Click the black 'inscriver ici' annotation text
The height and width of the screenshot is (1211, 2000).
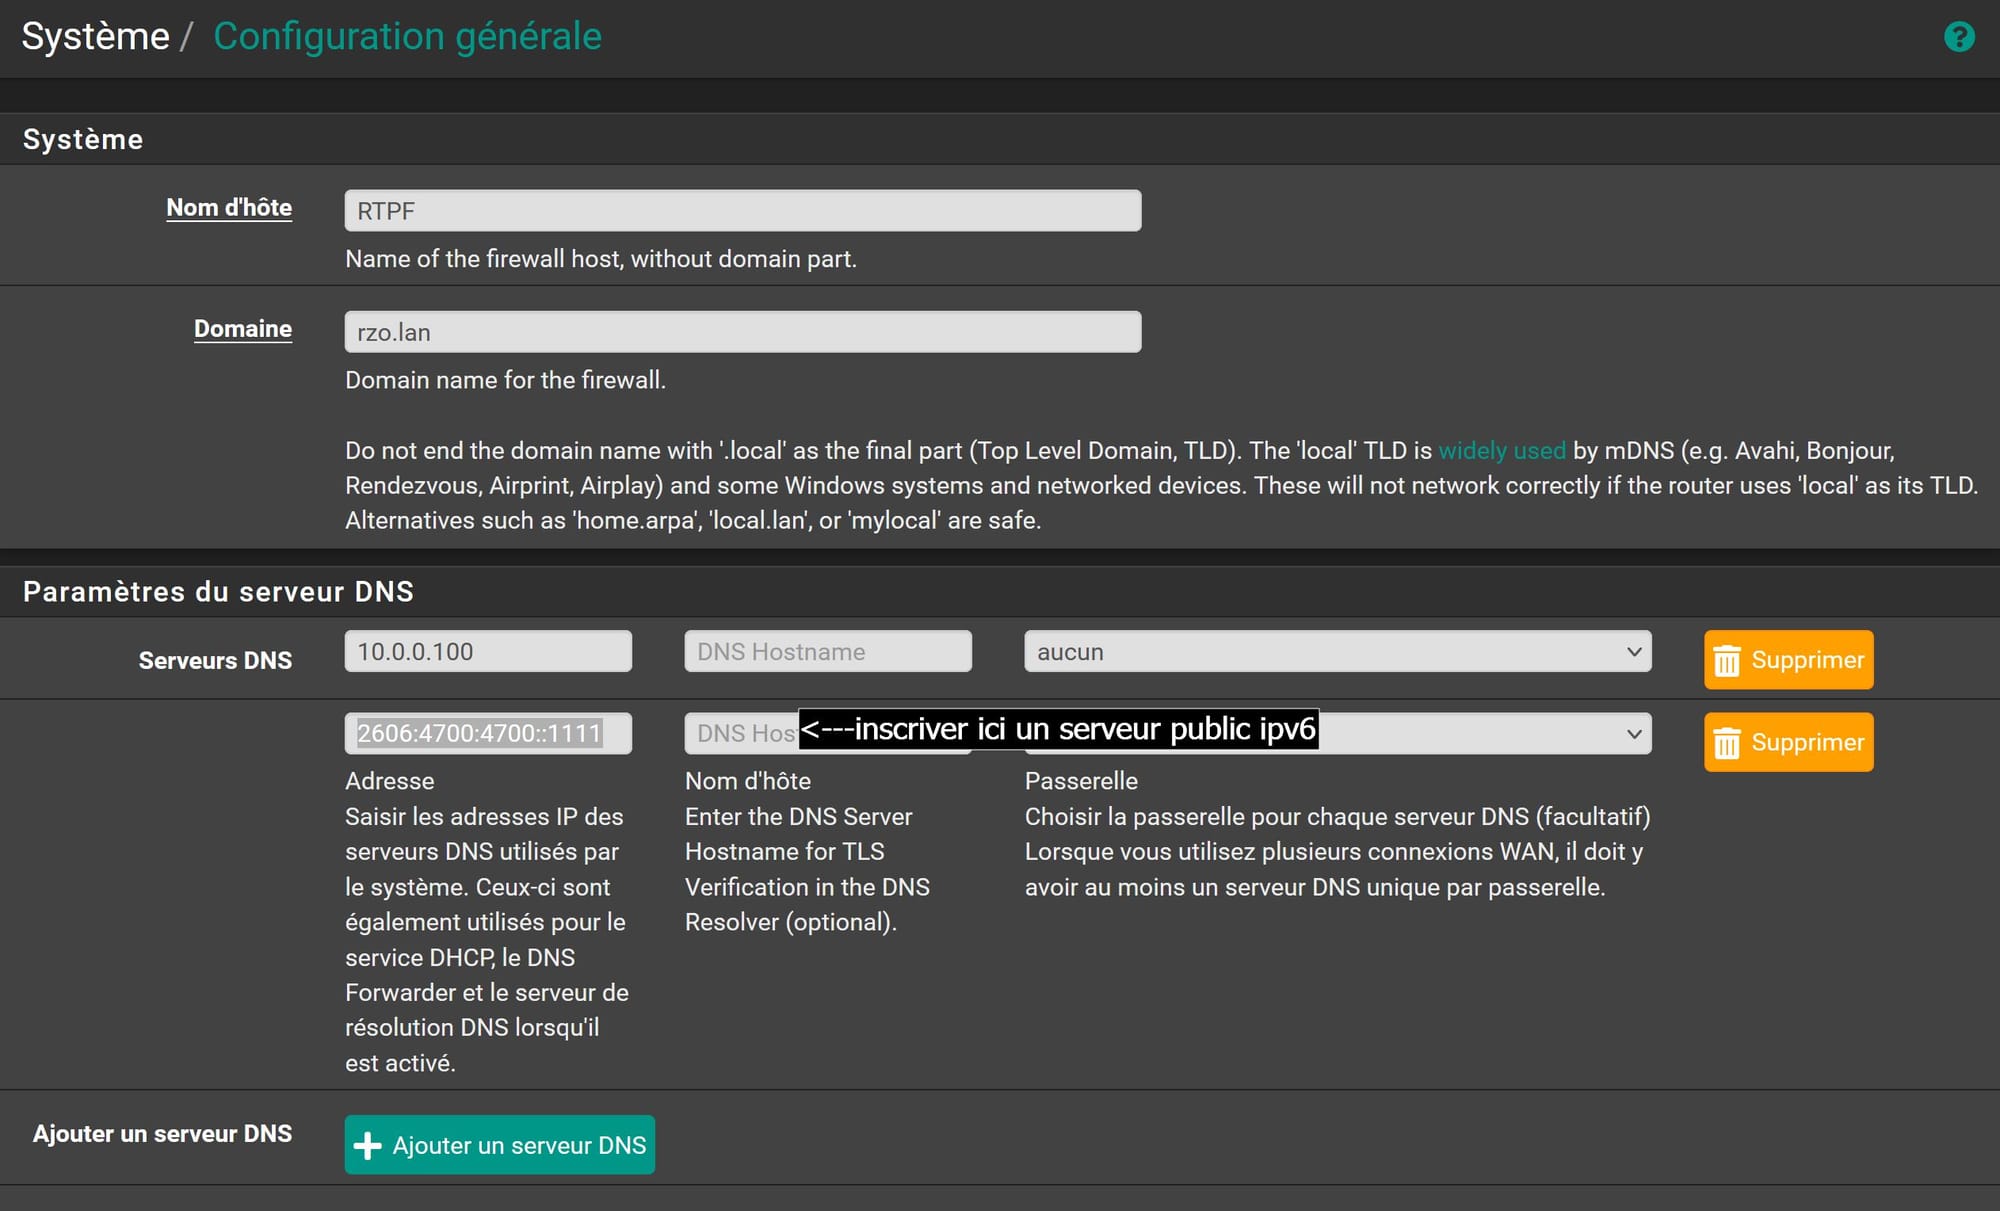tap(1058, 729)
